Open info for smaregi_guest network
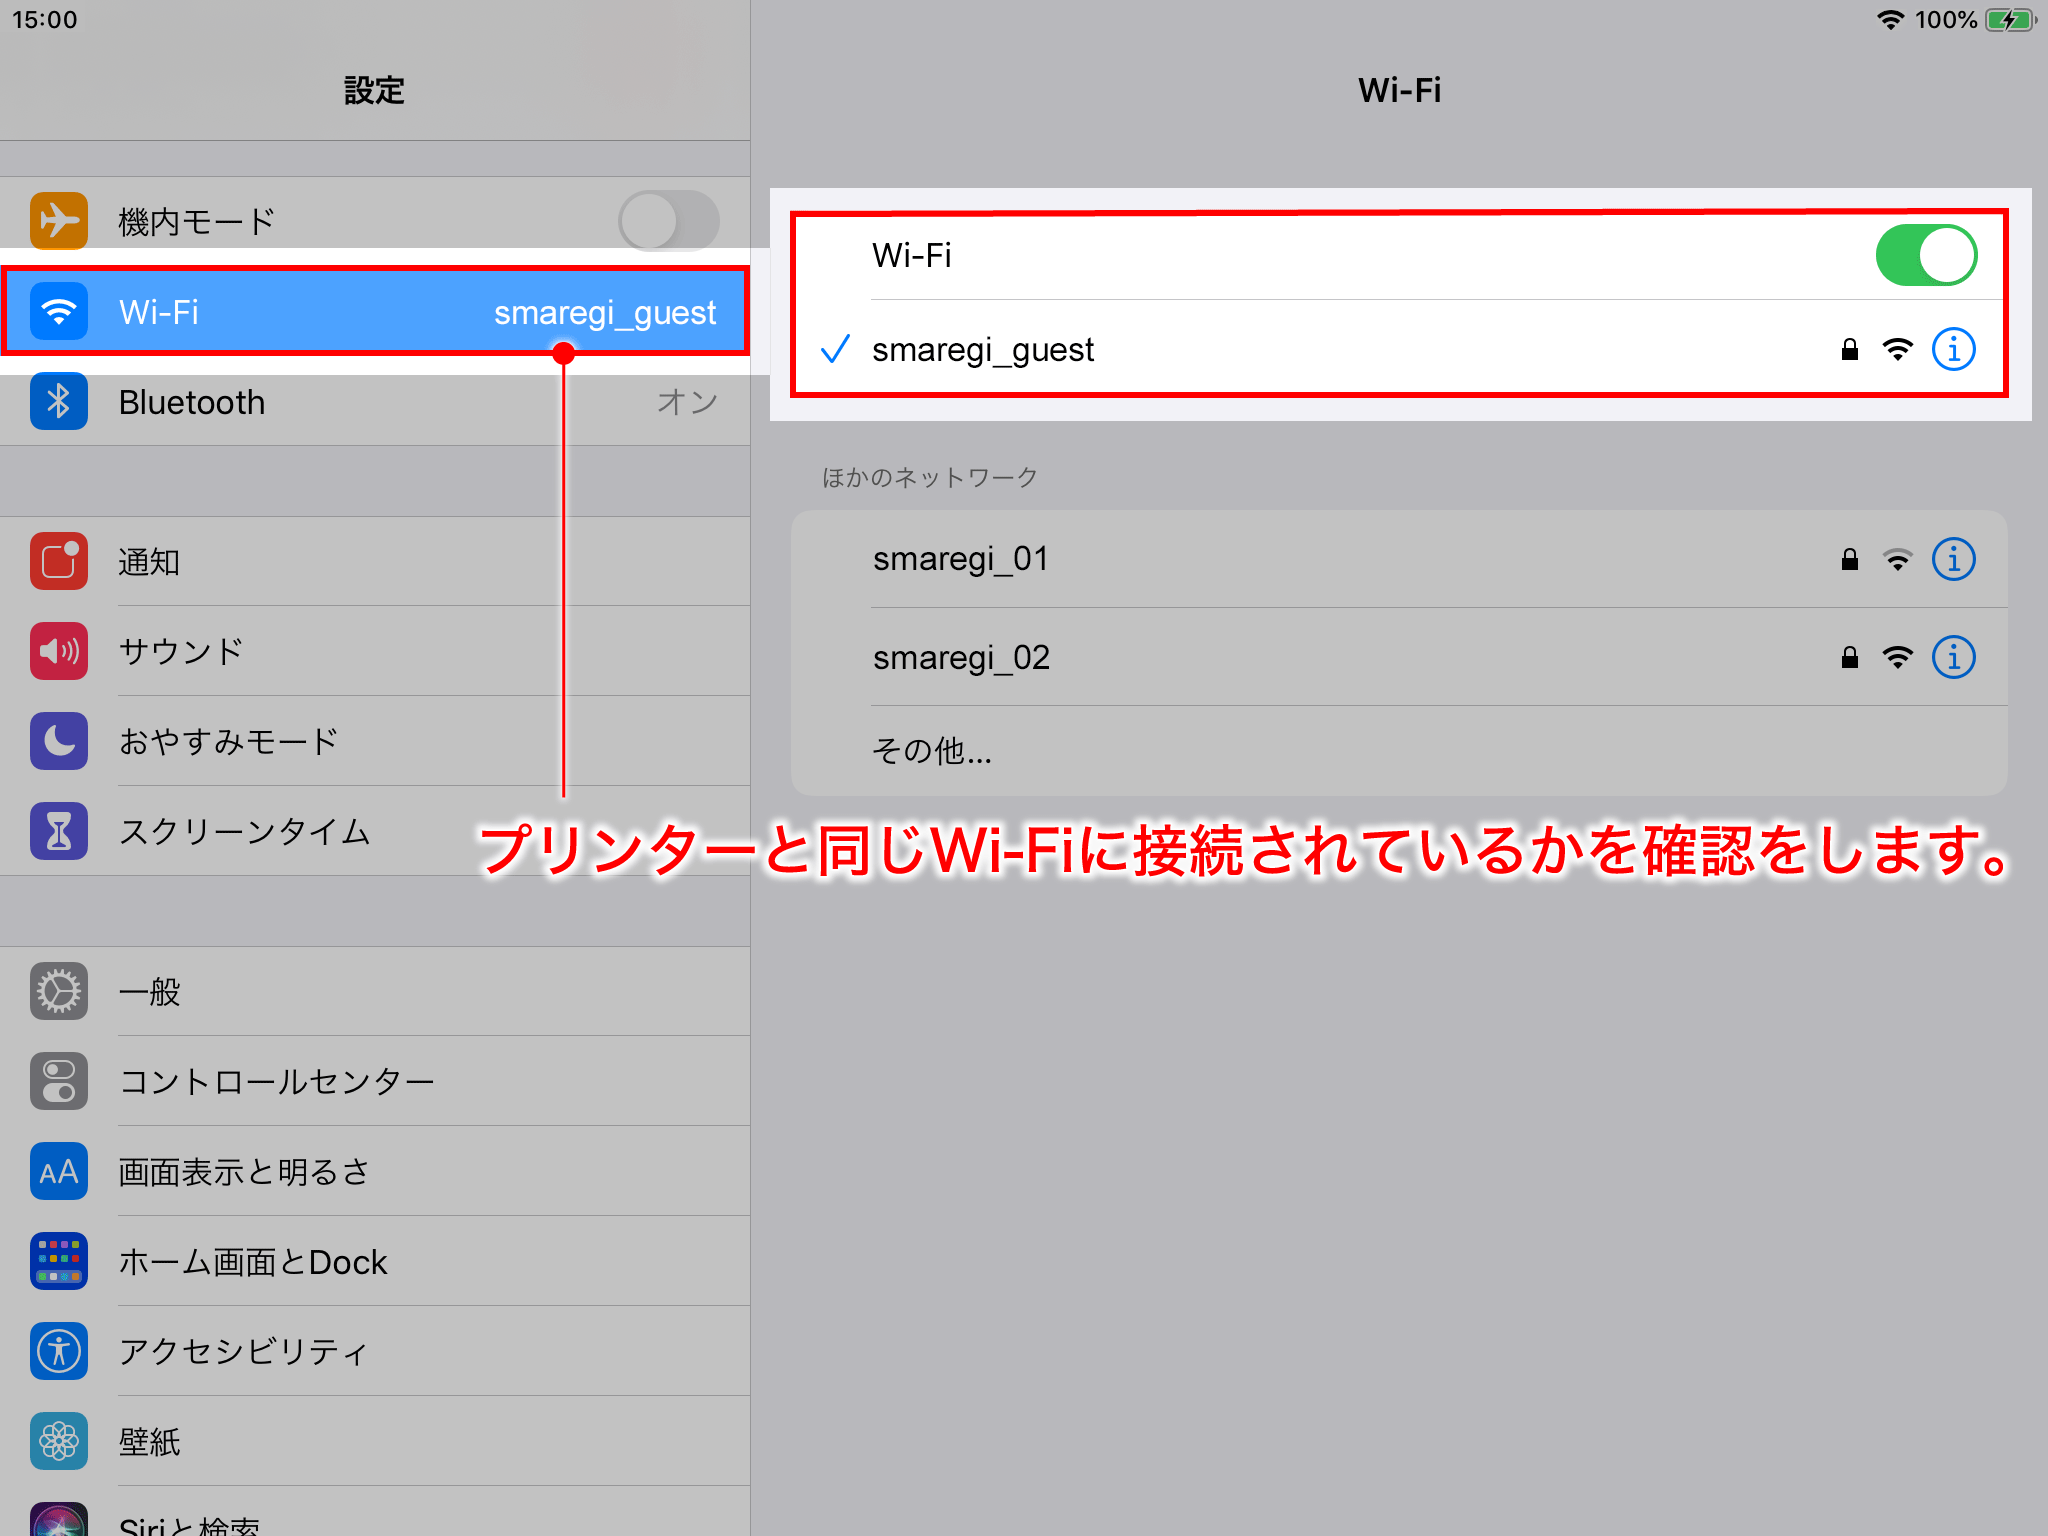This screenshot has height=1536, width=2048. tap(1953, 349)
